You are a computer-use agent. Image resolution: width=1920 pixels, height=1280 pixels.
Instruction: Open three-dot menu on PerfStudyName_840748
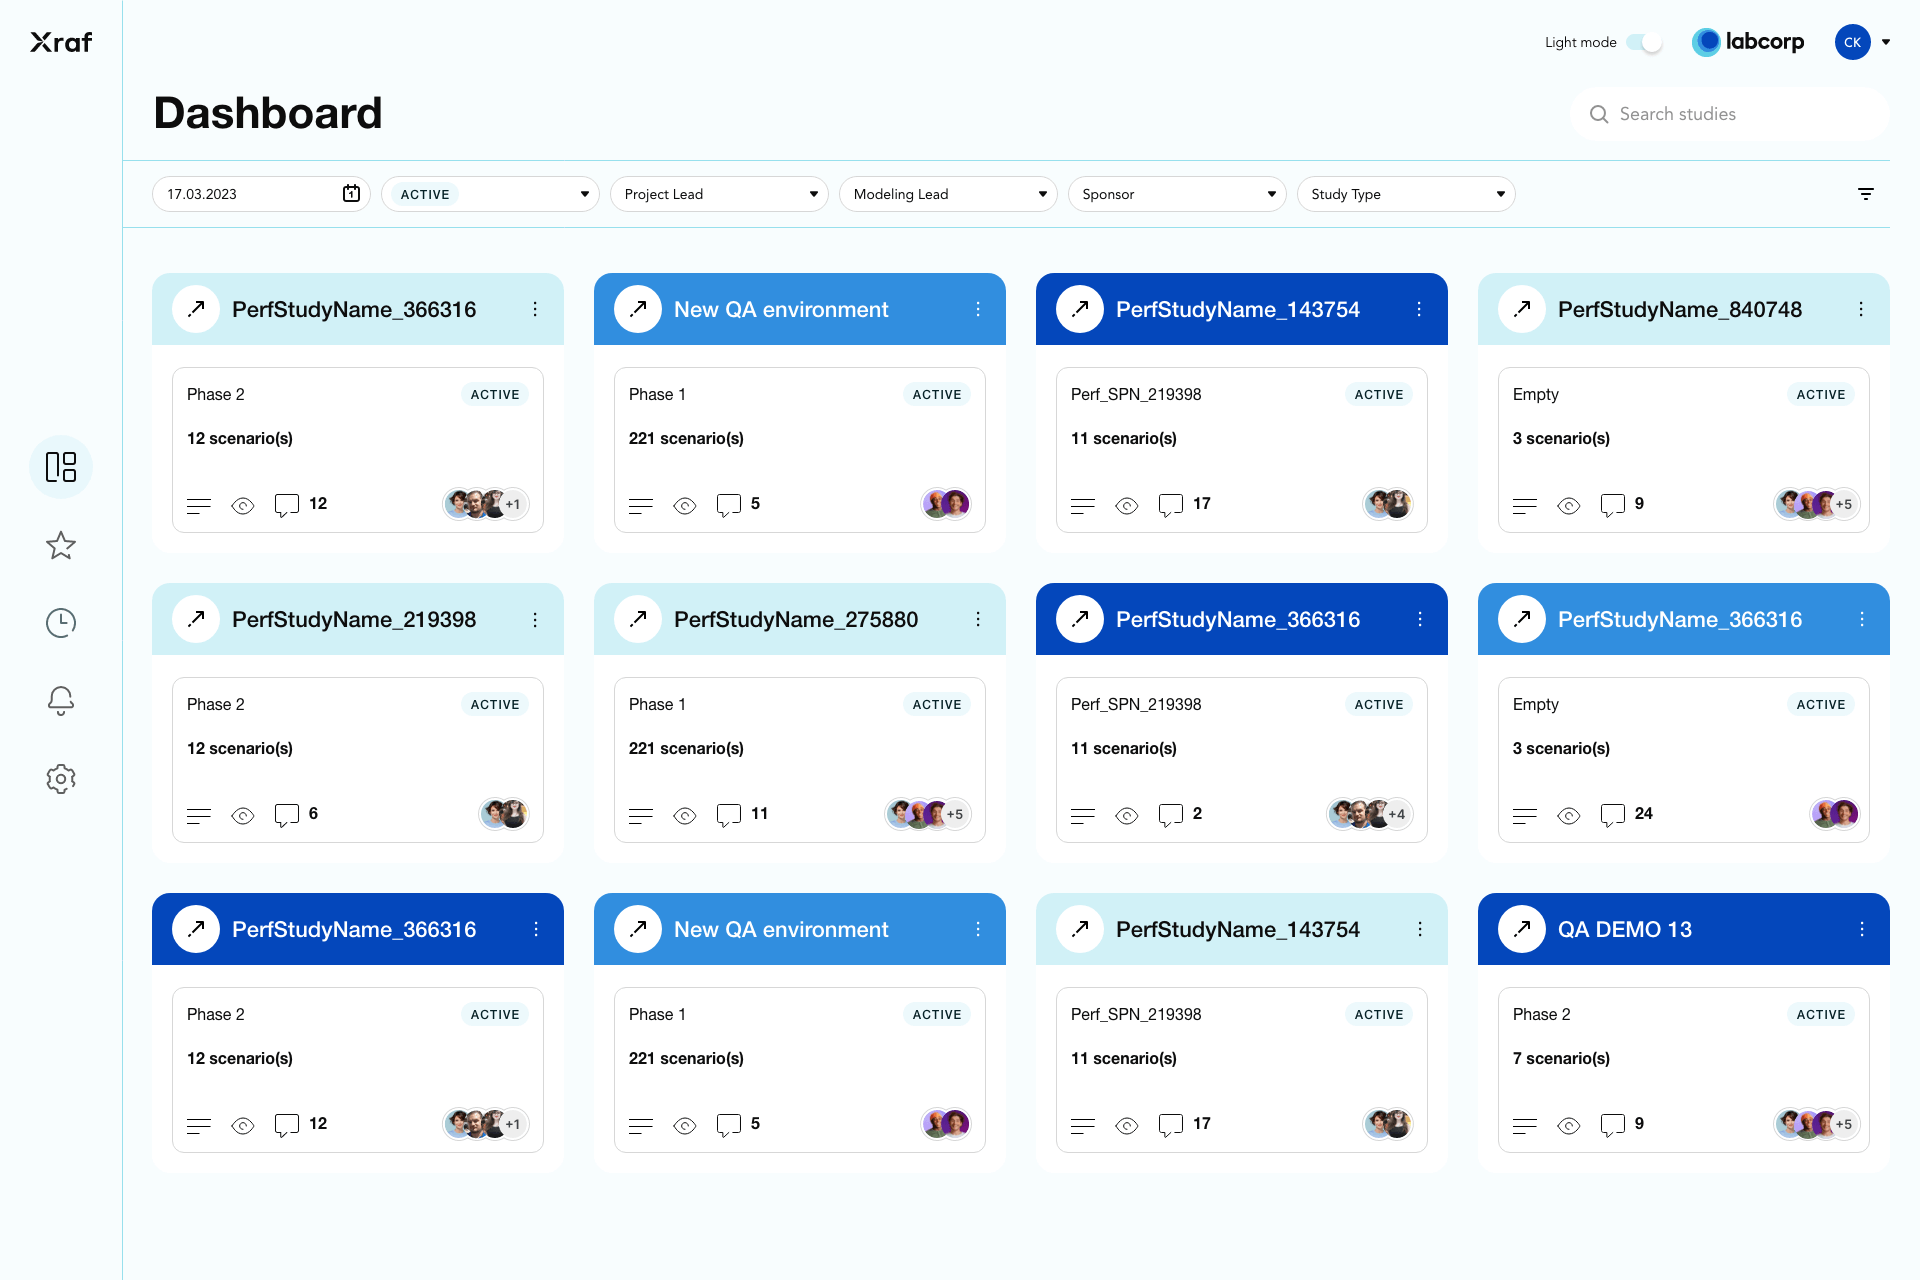[1861, 309]
